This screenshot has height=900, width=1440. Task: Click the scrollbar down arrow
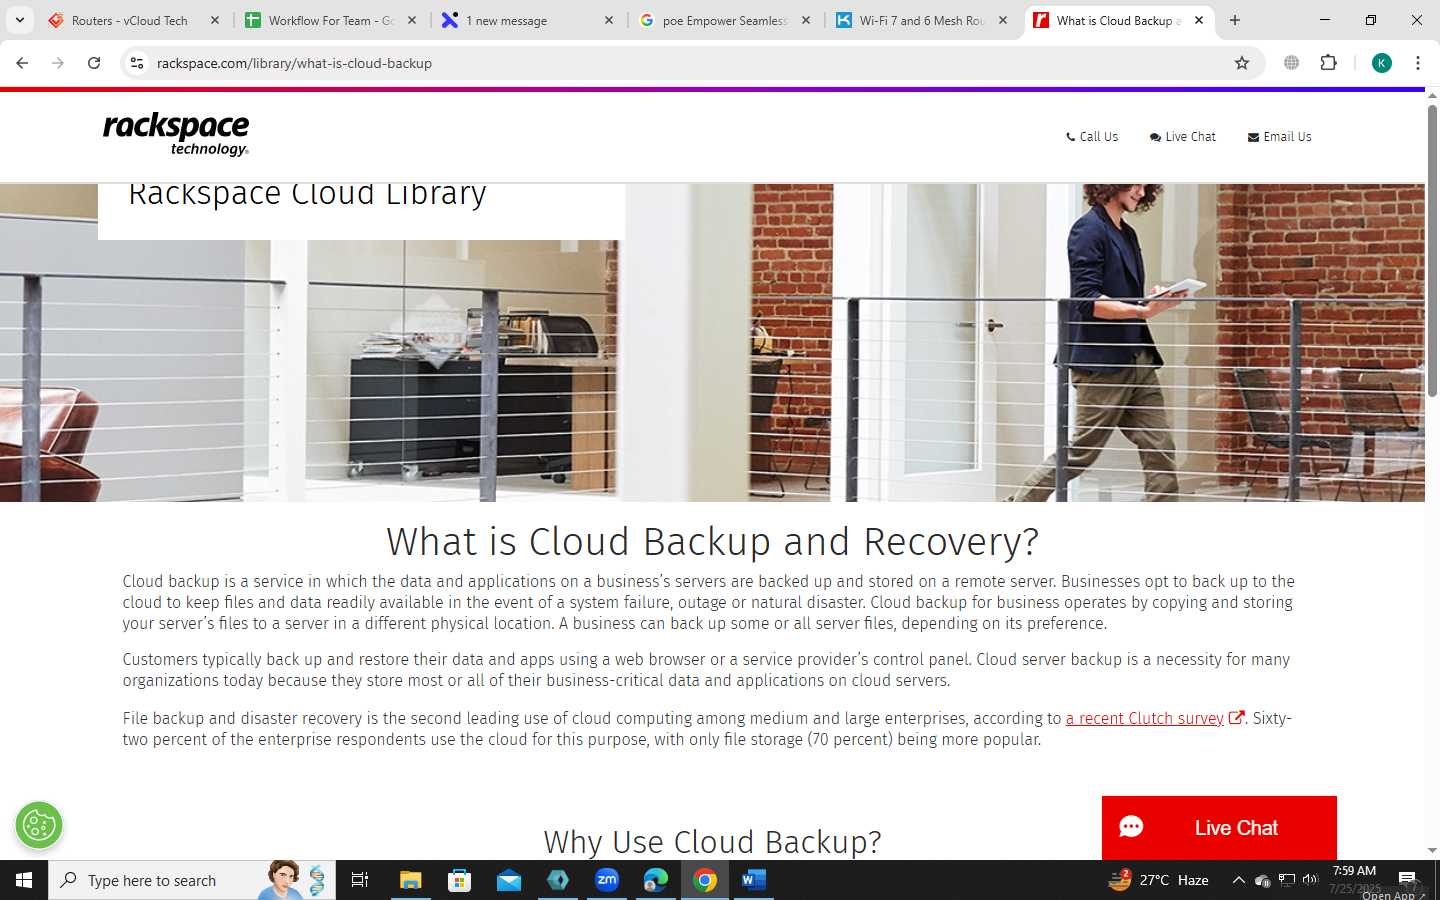tap(1432, 851)
